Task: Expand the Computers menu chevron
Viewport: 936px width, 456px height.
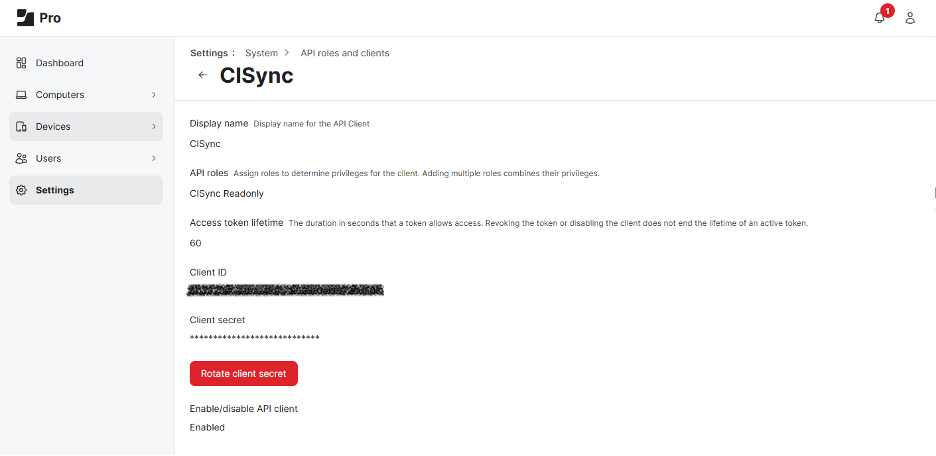Action: [153, 95]
